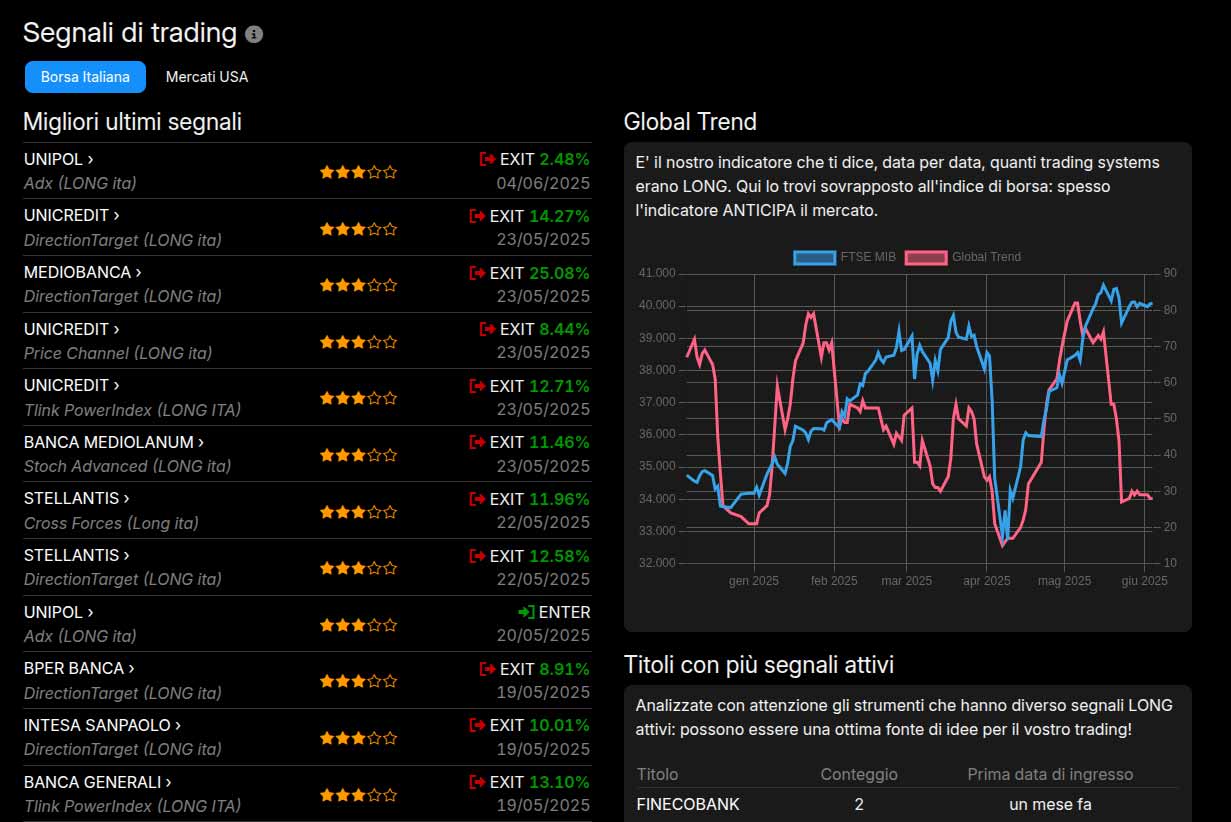Click the exit icon beside 11.96%
This screenshot has width=1231, height=822.
[477, 499]
